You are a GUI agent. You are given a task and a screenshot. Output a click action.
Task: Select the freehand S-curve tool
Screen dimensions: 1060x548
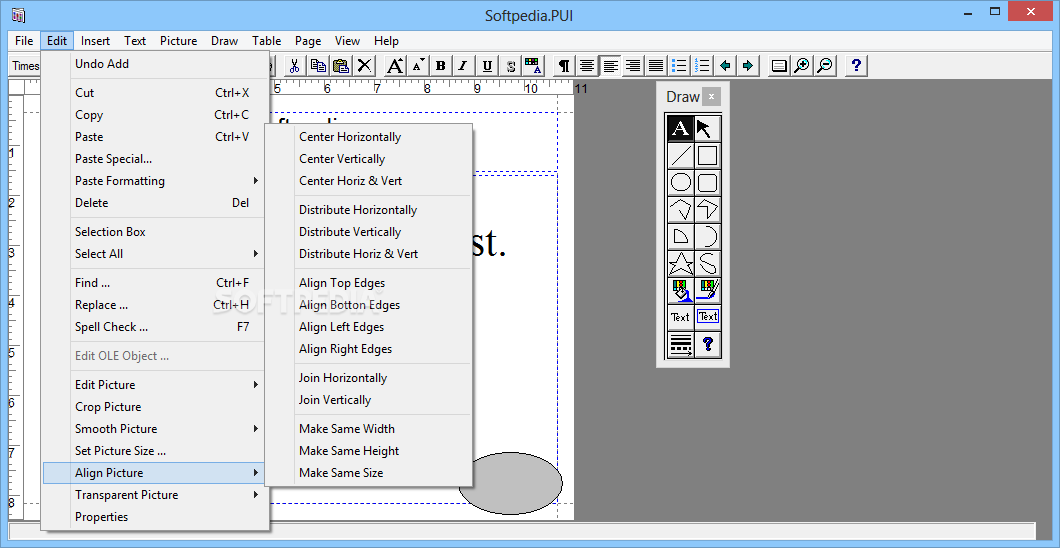tap(707, 264)
